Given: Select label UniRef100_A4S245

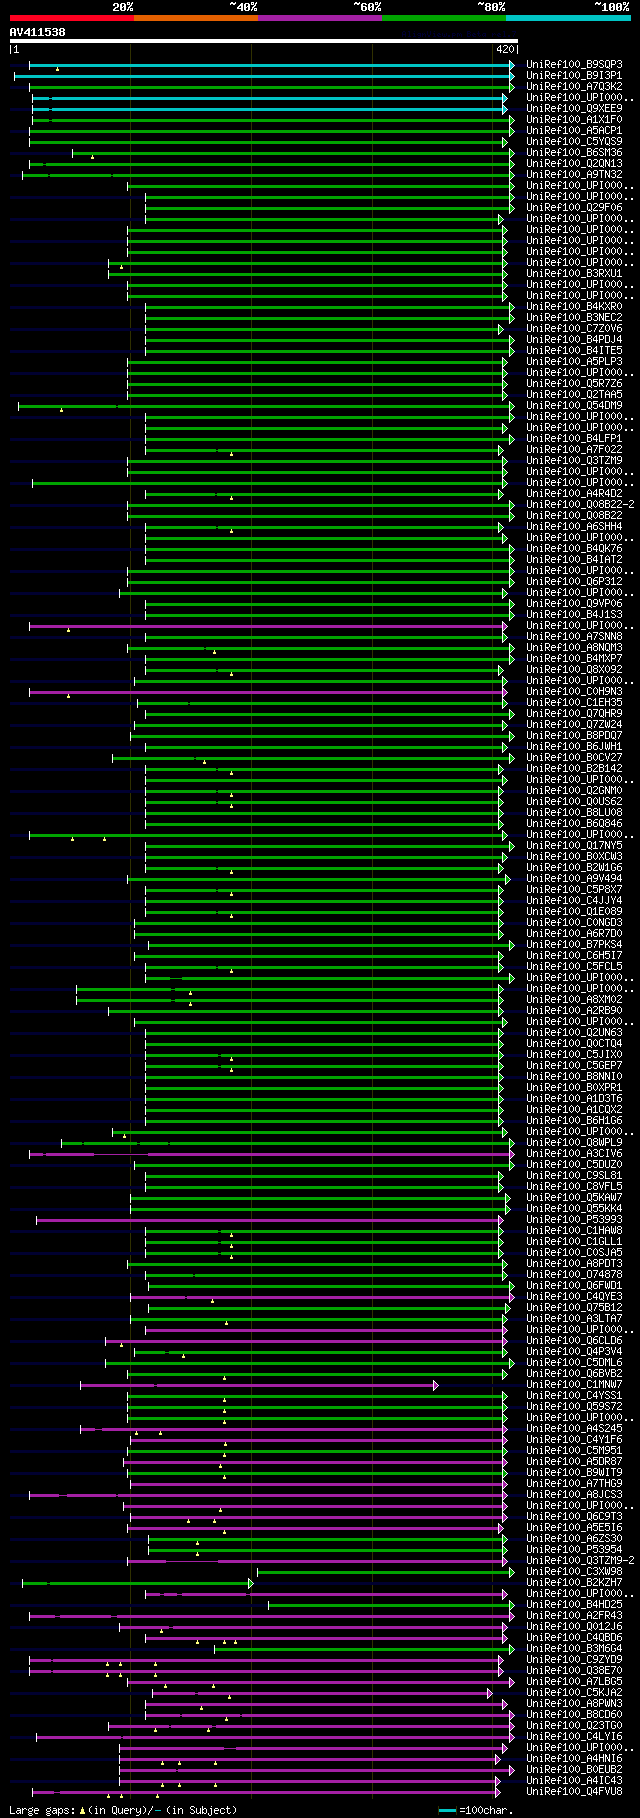Looking at the screenshot, I should [x=574, y=1428].
